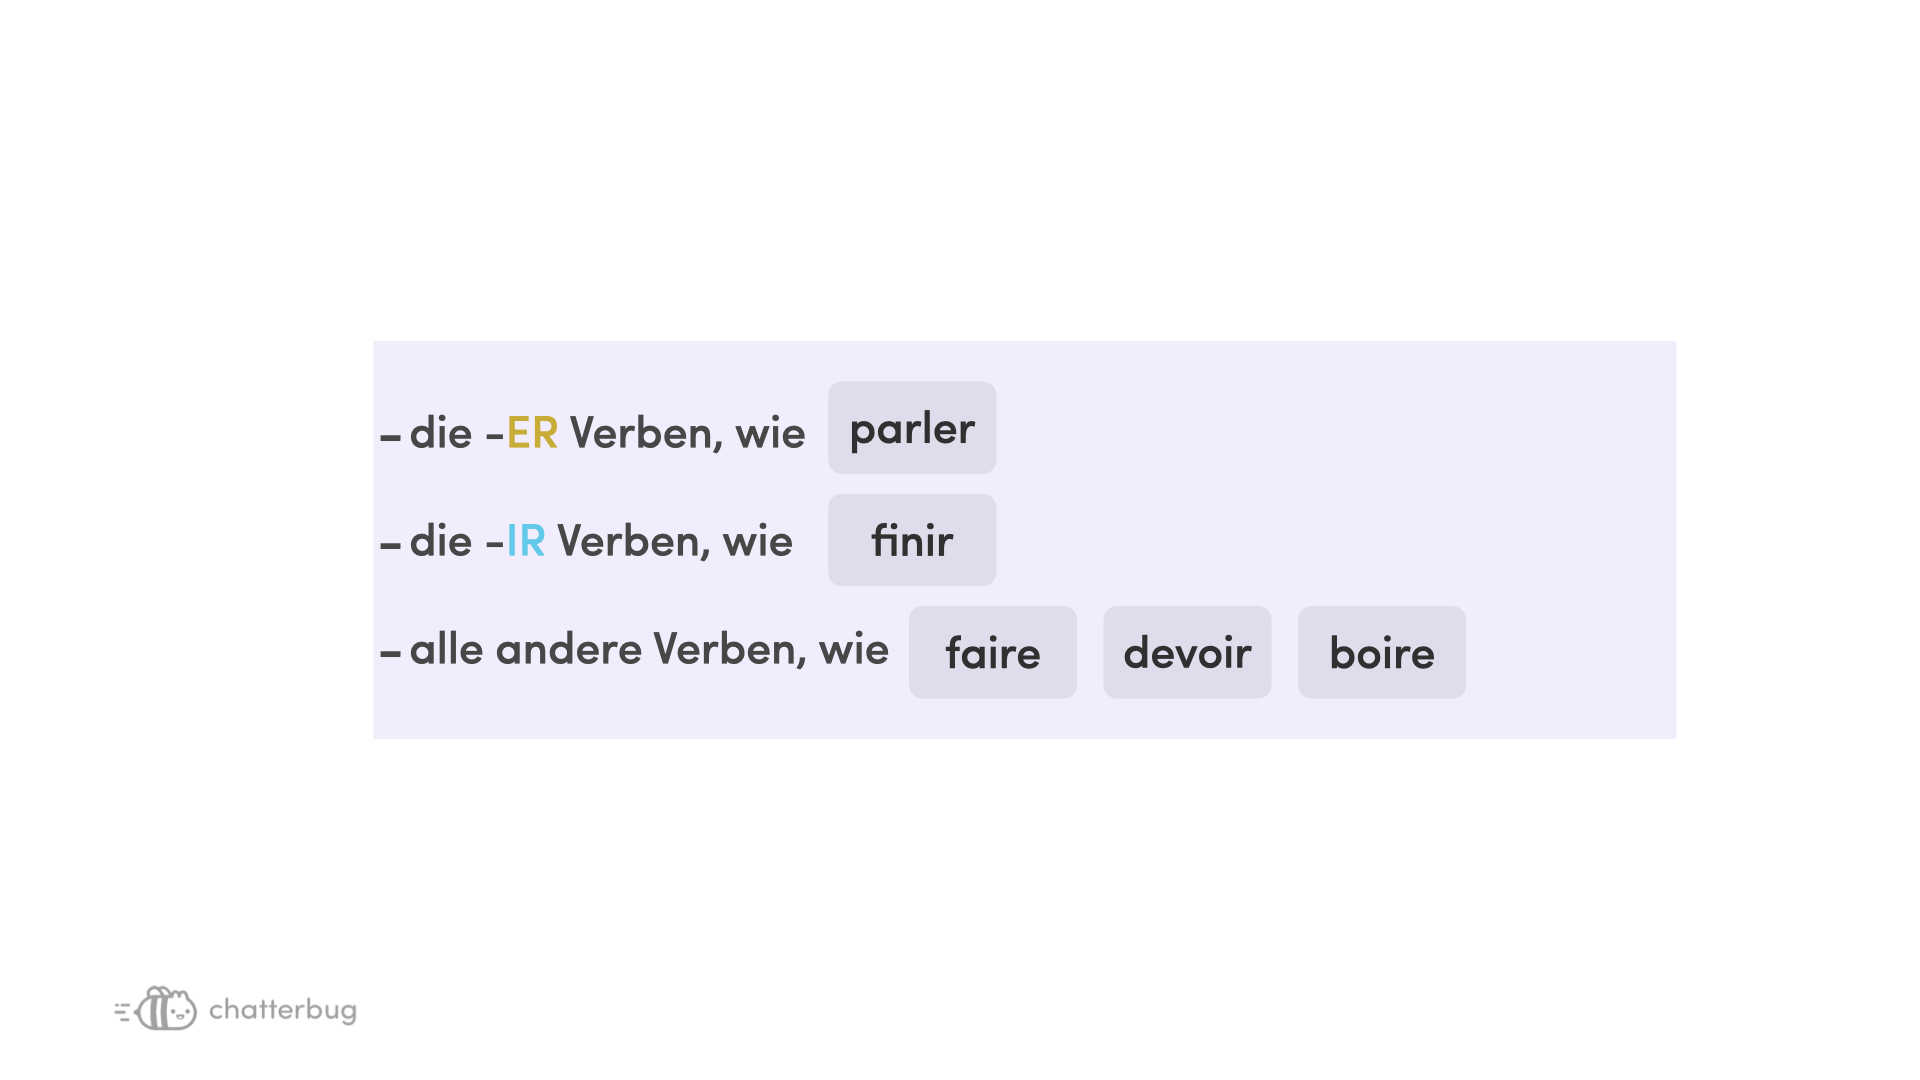Click 'wie' before the faire button
1920x1080 pixels.
click(x=853, y=649)
